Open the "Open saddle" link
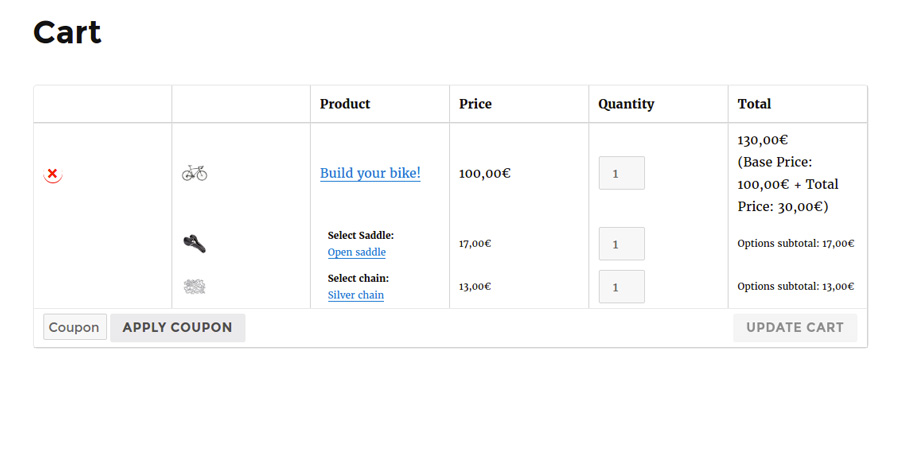The width and height of the screenshot is (900, 450). [356, 252]
